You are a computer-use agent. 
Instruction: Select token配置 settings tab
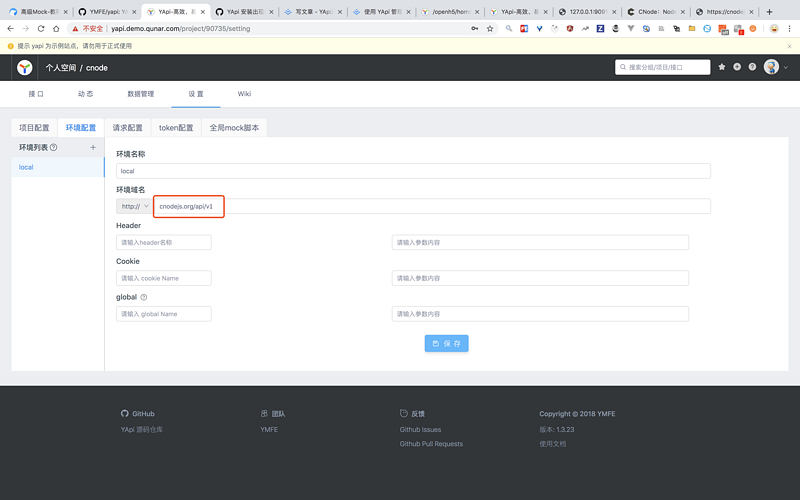point(176,128)
